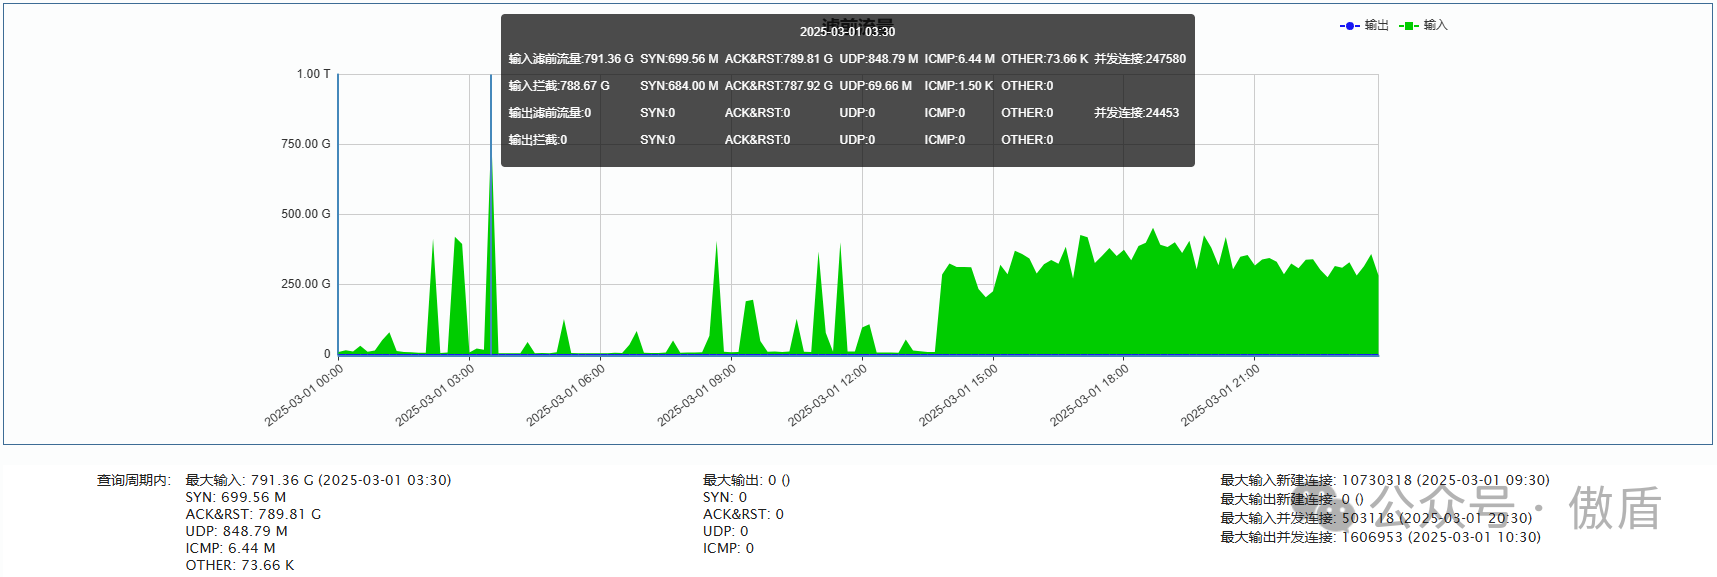Click the 并发连接:247580 value in tooltip

coord(1139,59)
